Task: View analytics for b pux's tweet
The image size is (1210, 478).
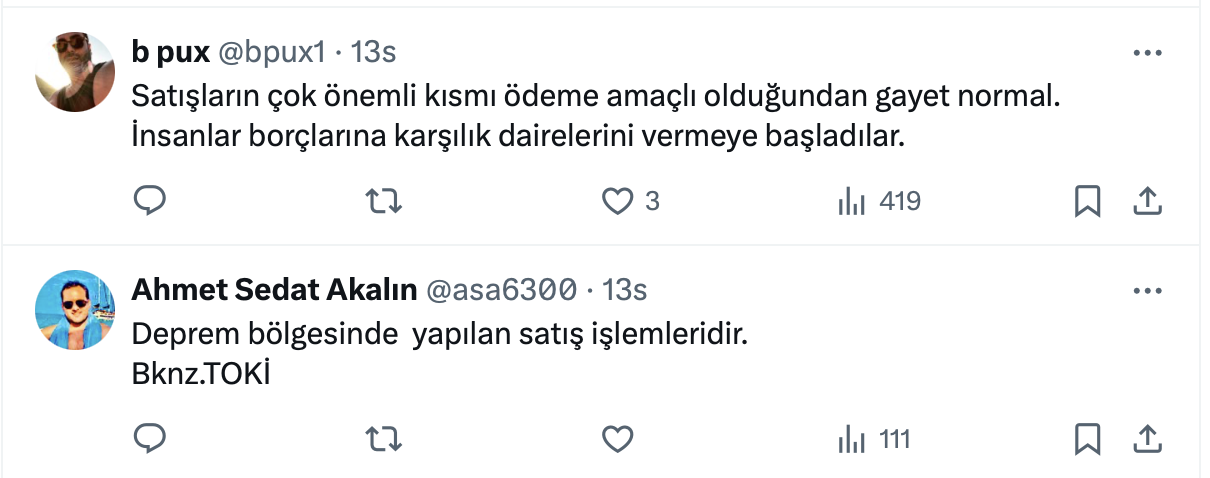Action: (x=851, y=201)
